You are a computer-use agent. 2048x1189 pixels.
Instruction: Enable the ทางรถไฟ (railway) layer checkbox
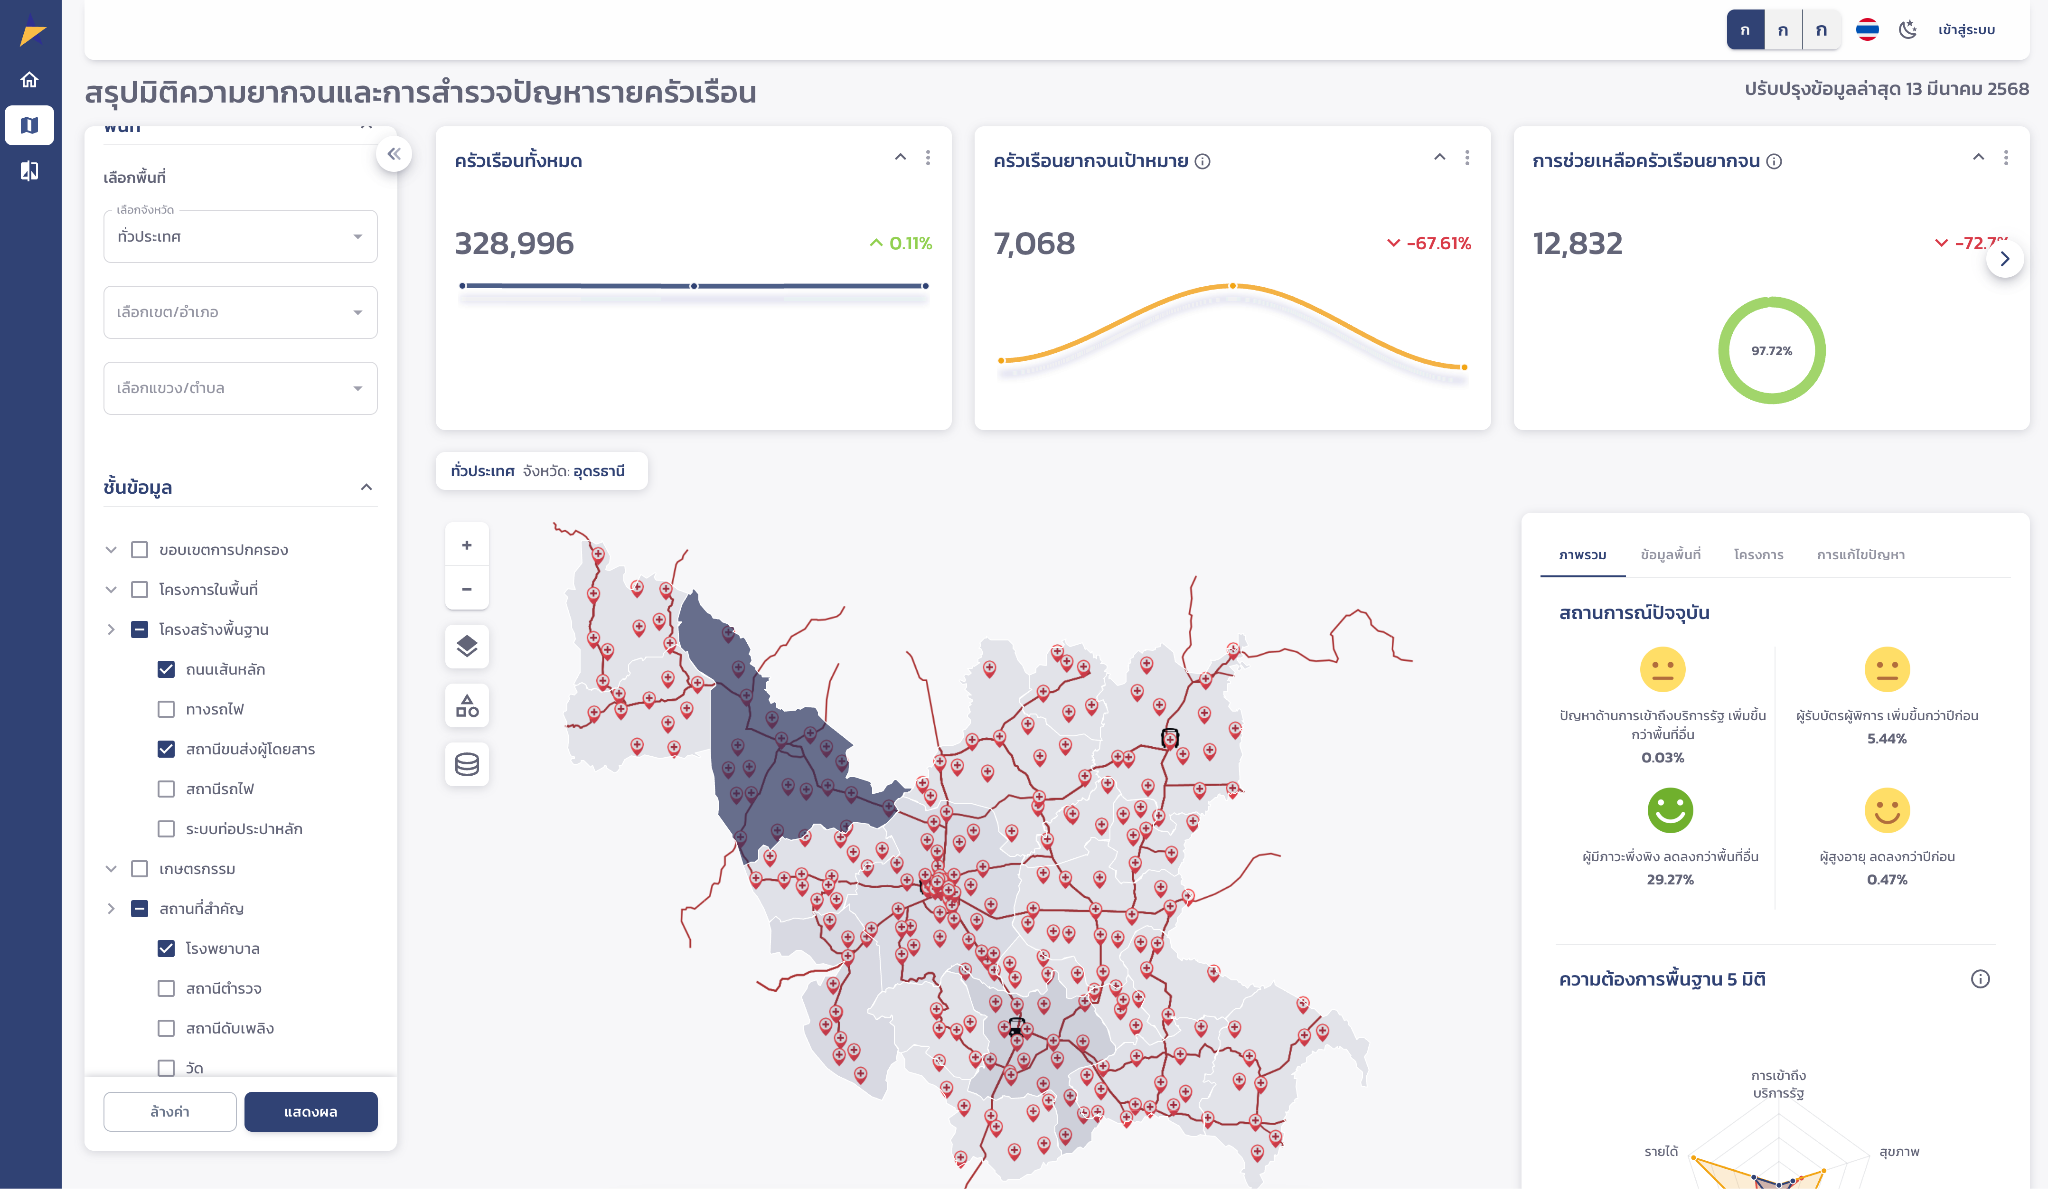tap(166, 708)
